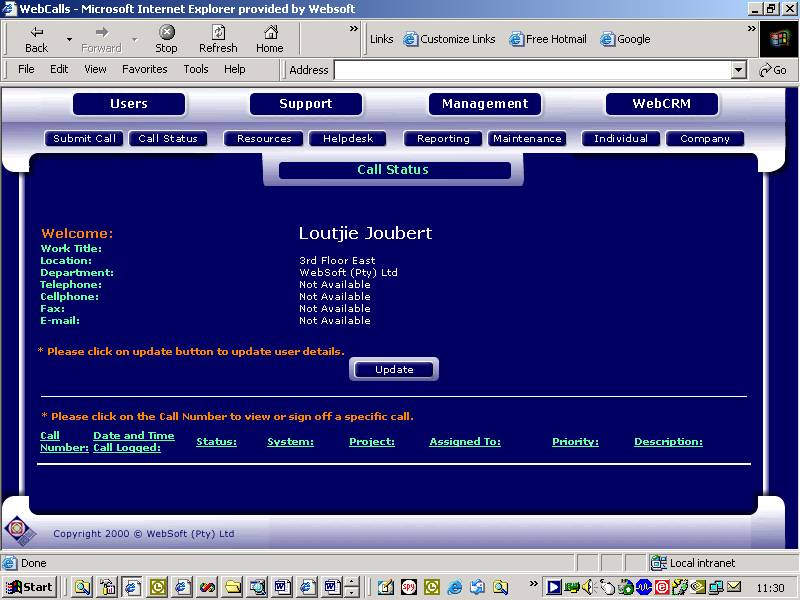
Task: Open the Resources page
Action: (x=264, y=139)
